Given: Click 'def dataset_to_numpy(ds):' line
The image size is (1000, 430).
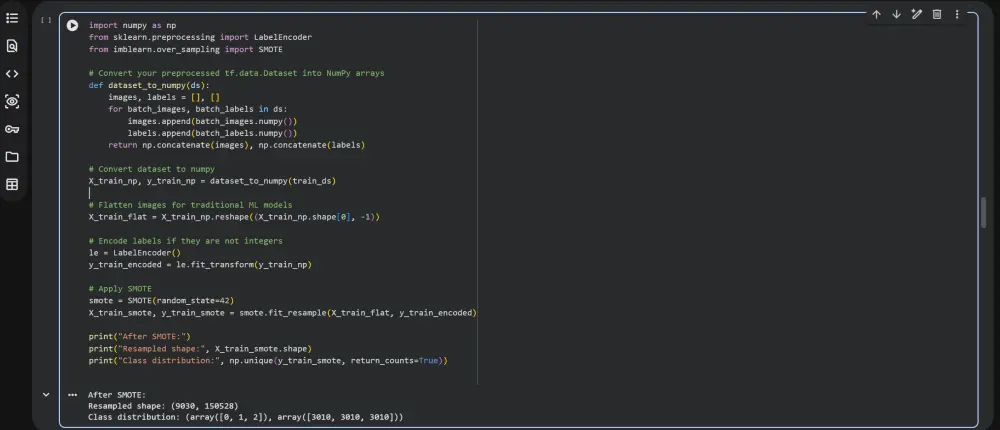Looking at the screenshot, I should point(149,85).
